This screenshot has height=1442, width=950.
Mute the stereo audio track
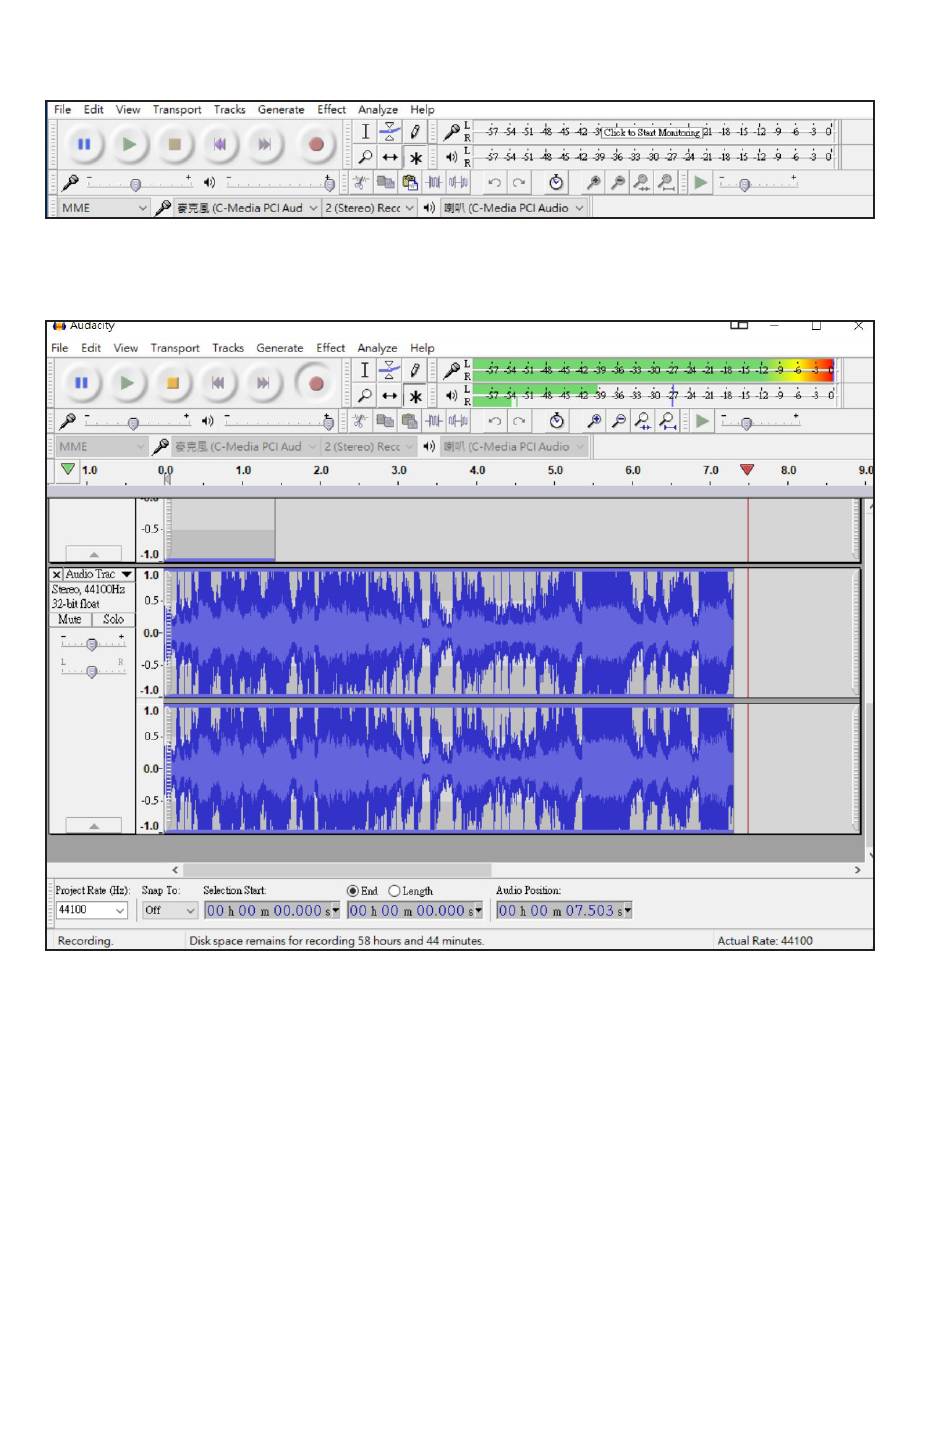coord(70,620)
